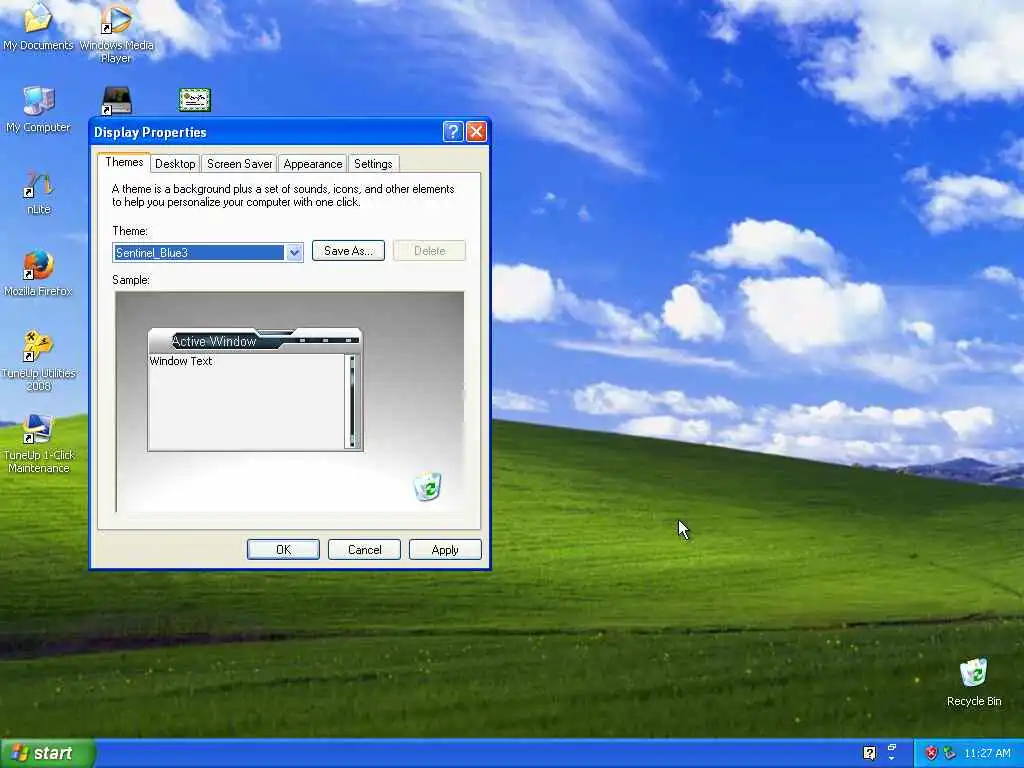1024x768 pixels.
Task: Select the Recycle Bin desktop icon
Action: point(974,682)
